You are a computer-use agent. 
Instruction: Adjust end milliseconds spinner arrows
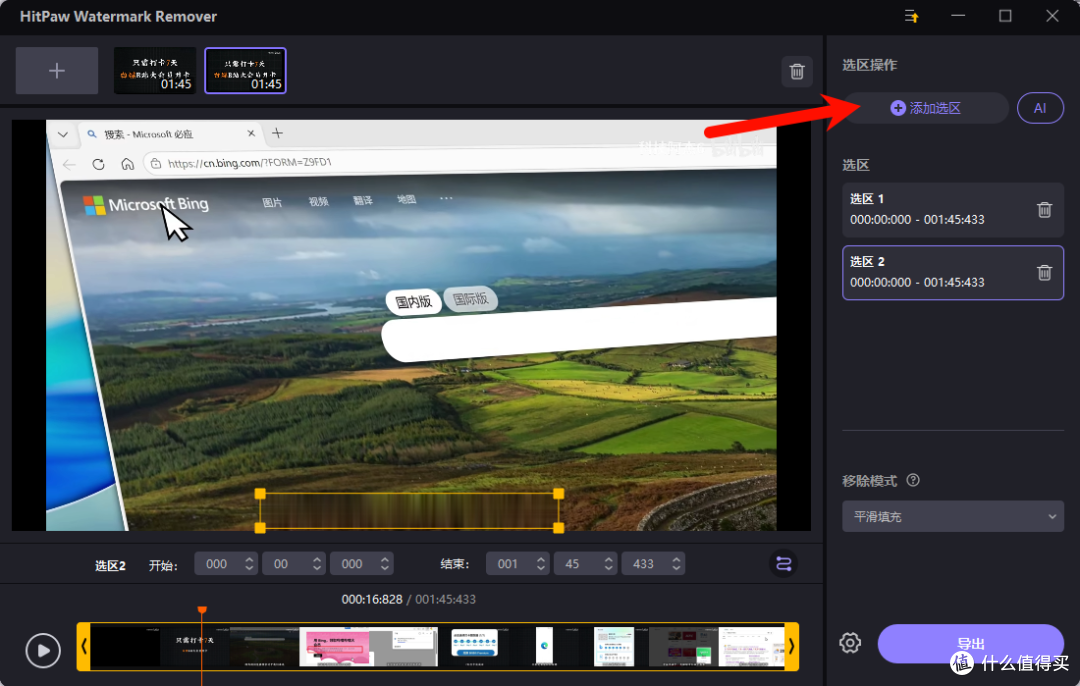coord(676,564)
